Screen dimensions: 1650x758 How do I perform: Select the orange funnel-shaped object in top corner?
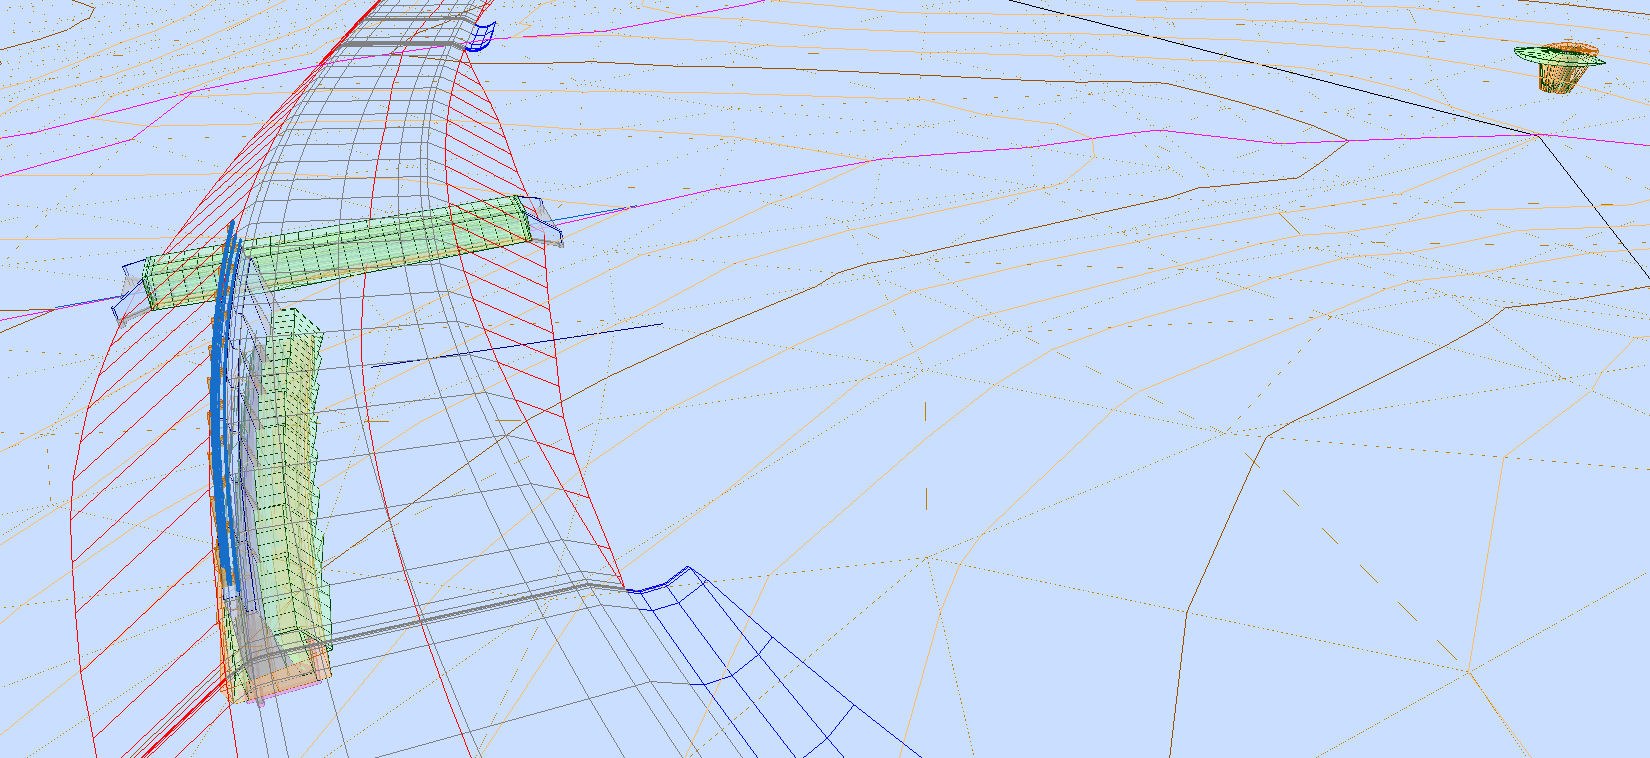(1562, 68)
